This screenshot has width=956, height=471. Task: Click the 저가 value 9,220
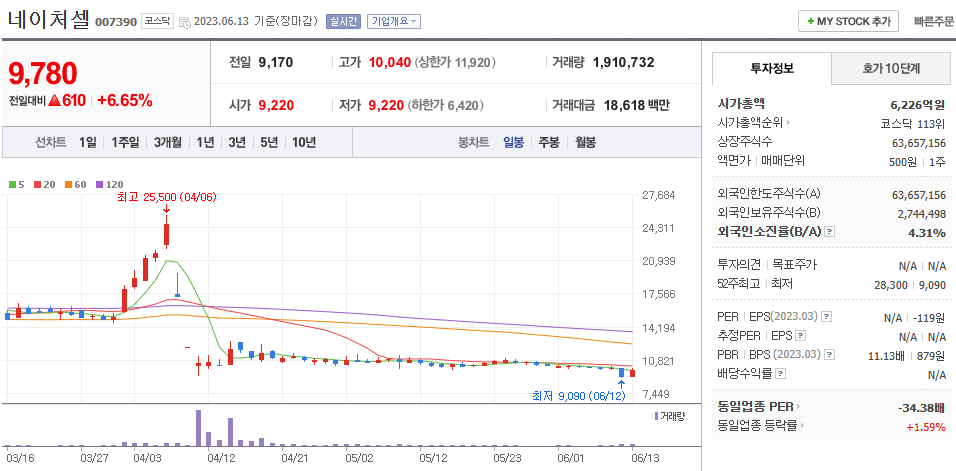tap(386, 105)
